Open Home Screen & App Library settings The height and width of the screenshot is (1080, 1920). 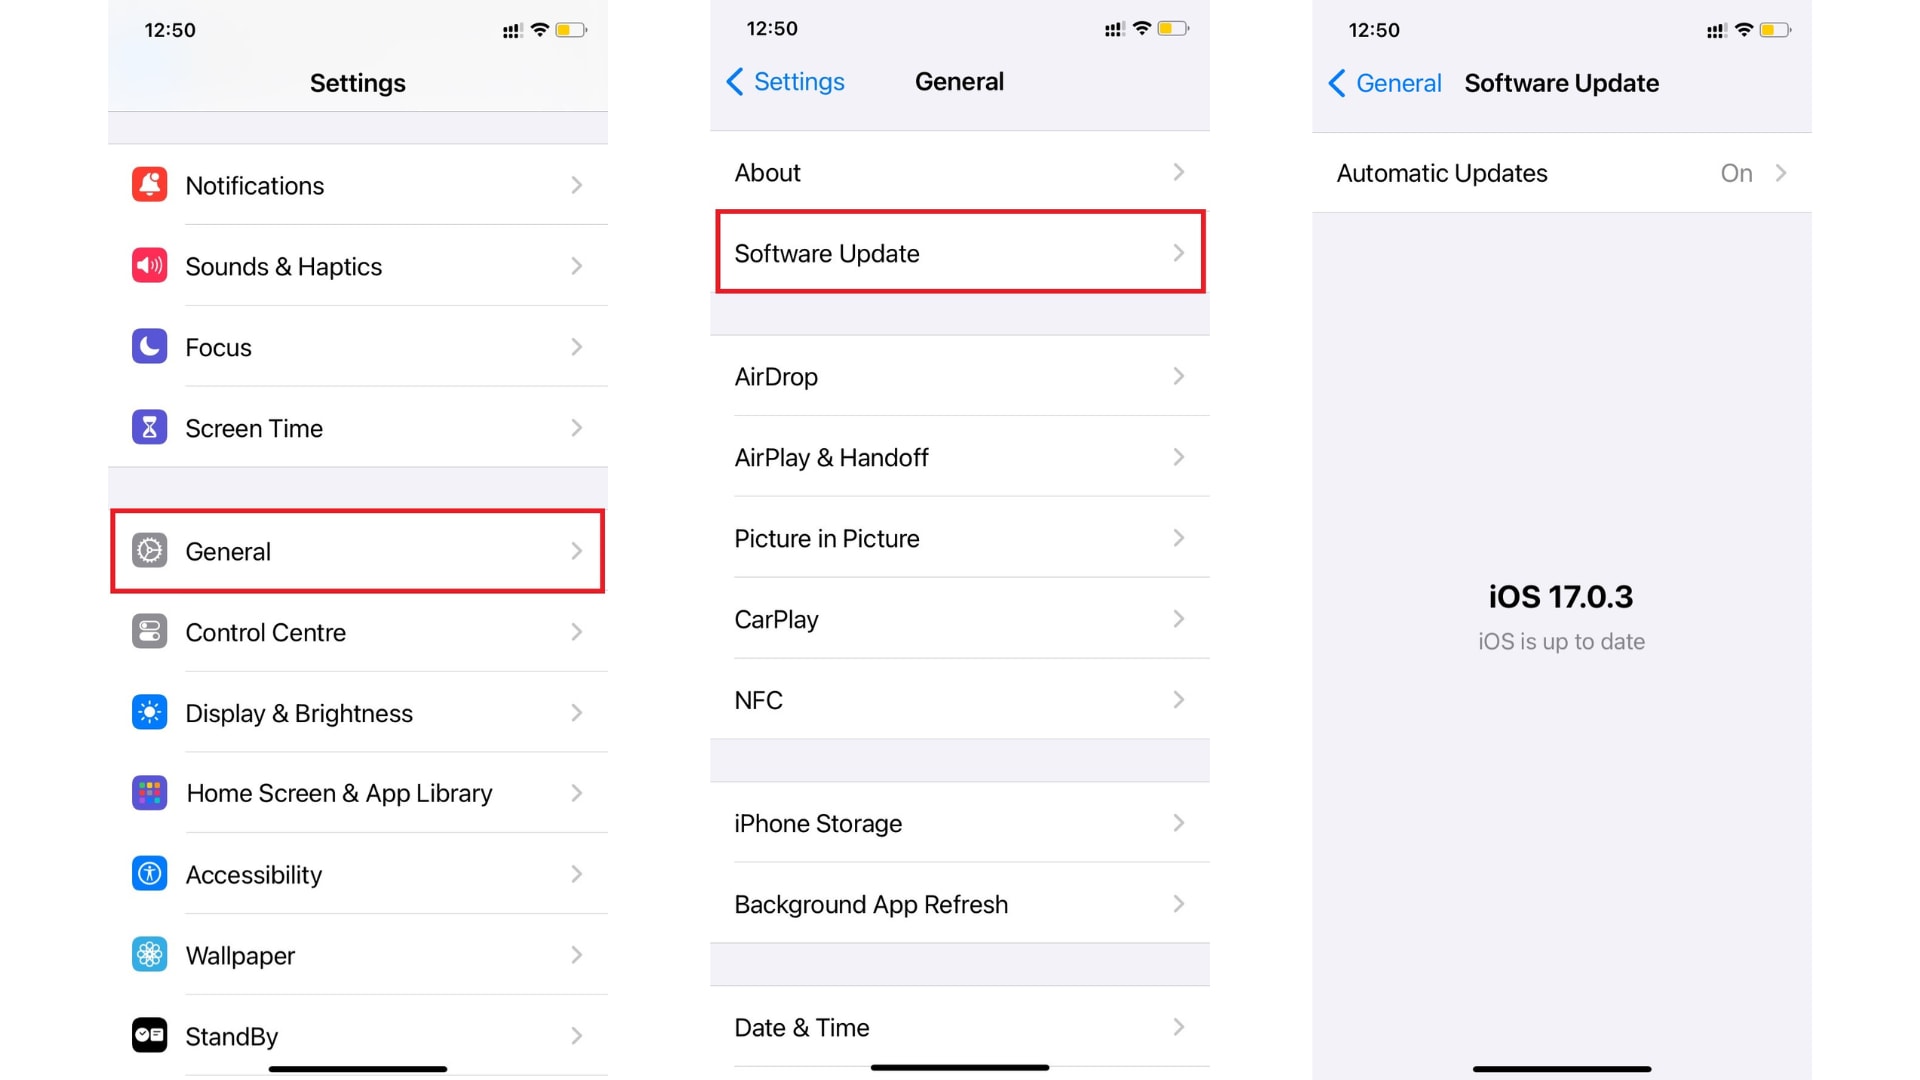point(356,793)
